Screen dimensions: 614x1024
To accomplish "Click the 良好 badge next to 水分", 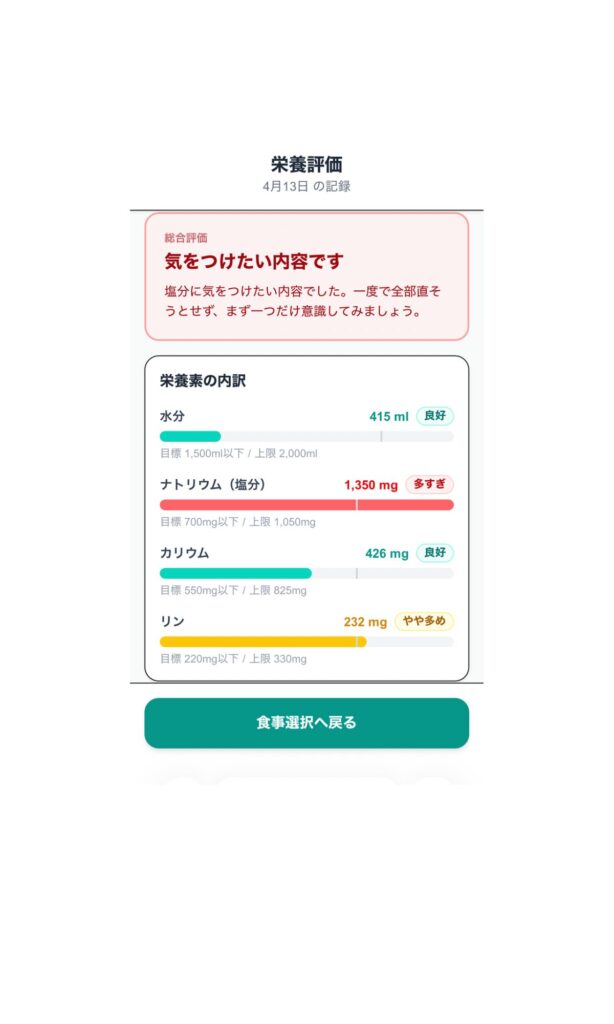I will 434,416.
